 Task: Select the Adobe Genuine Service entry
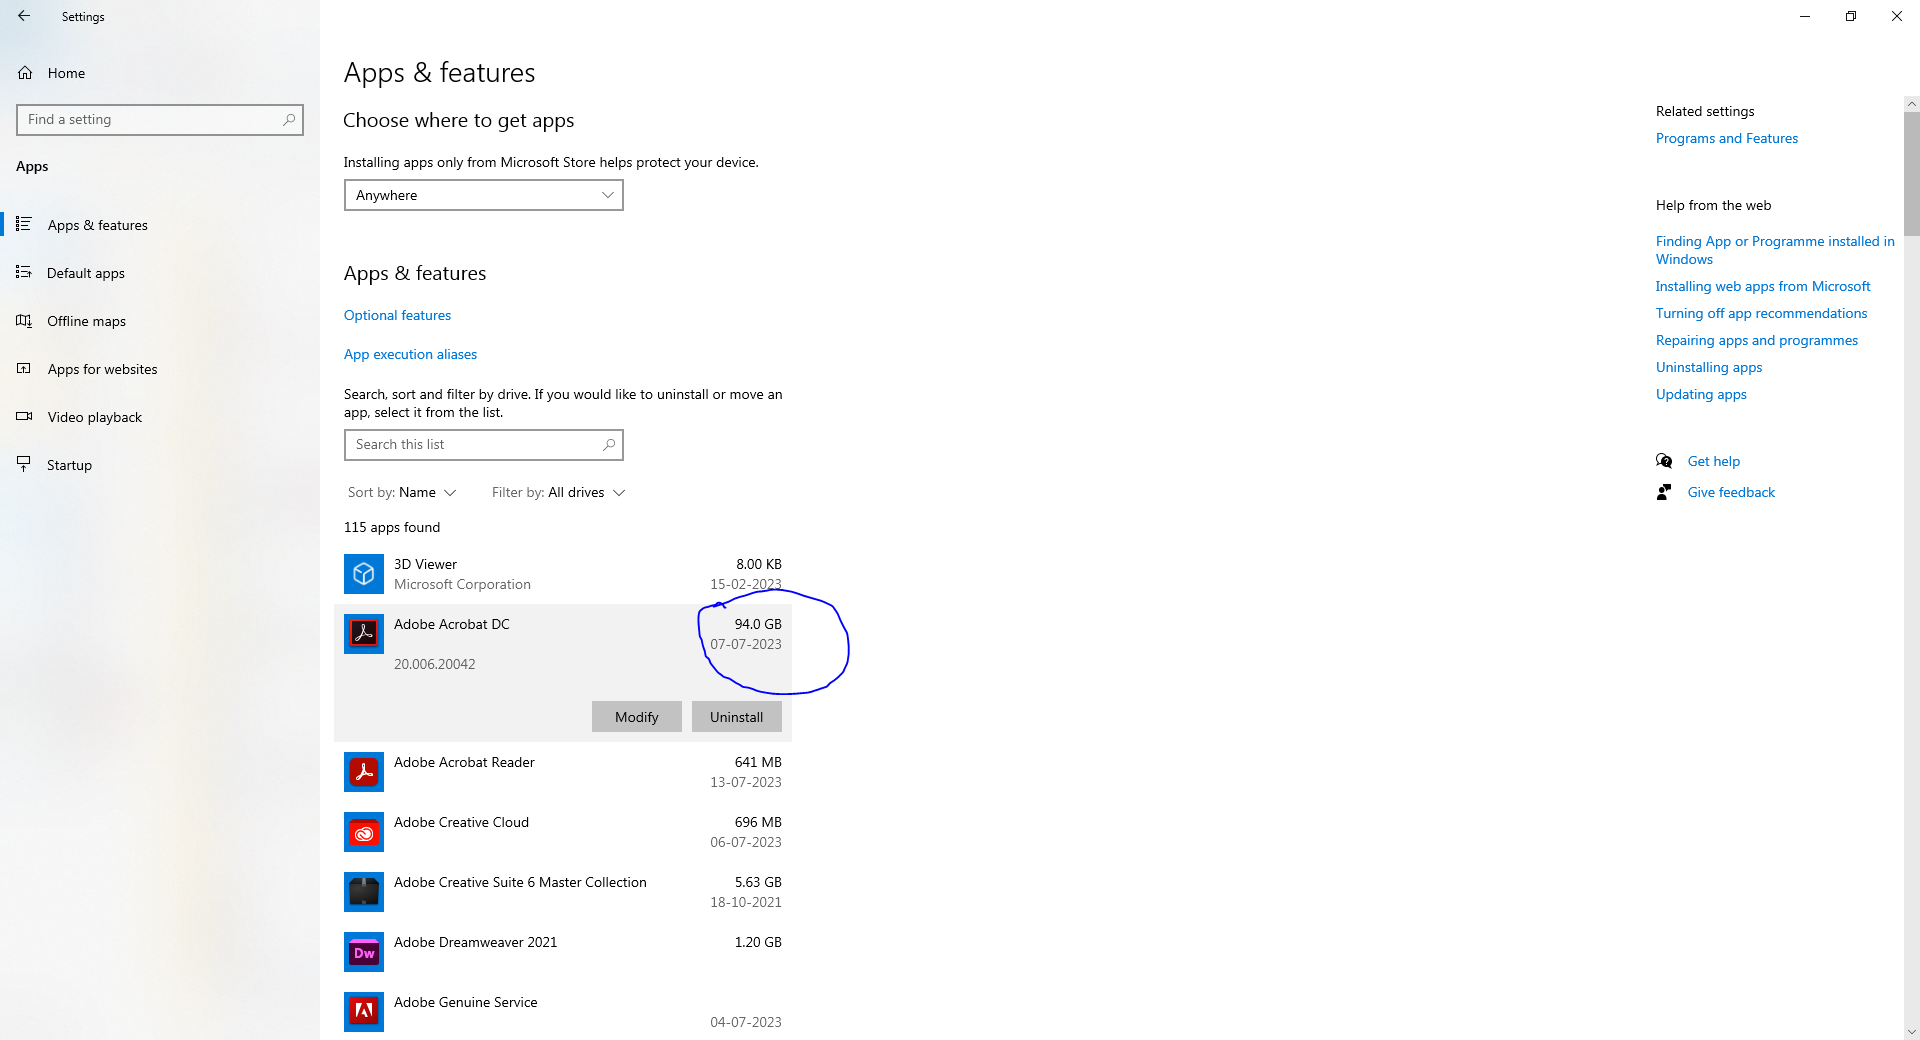[x=563, y=1012]
